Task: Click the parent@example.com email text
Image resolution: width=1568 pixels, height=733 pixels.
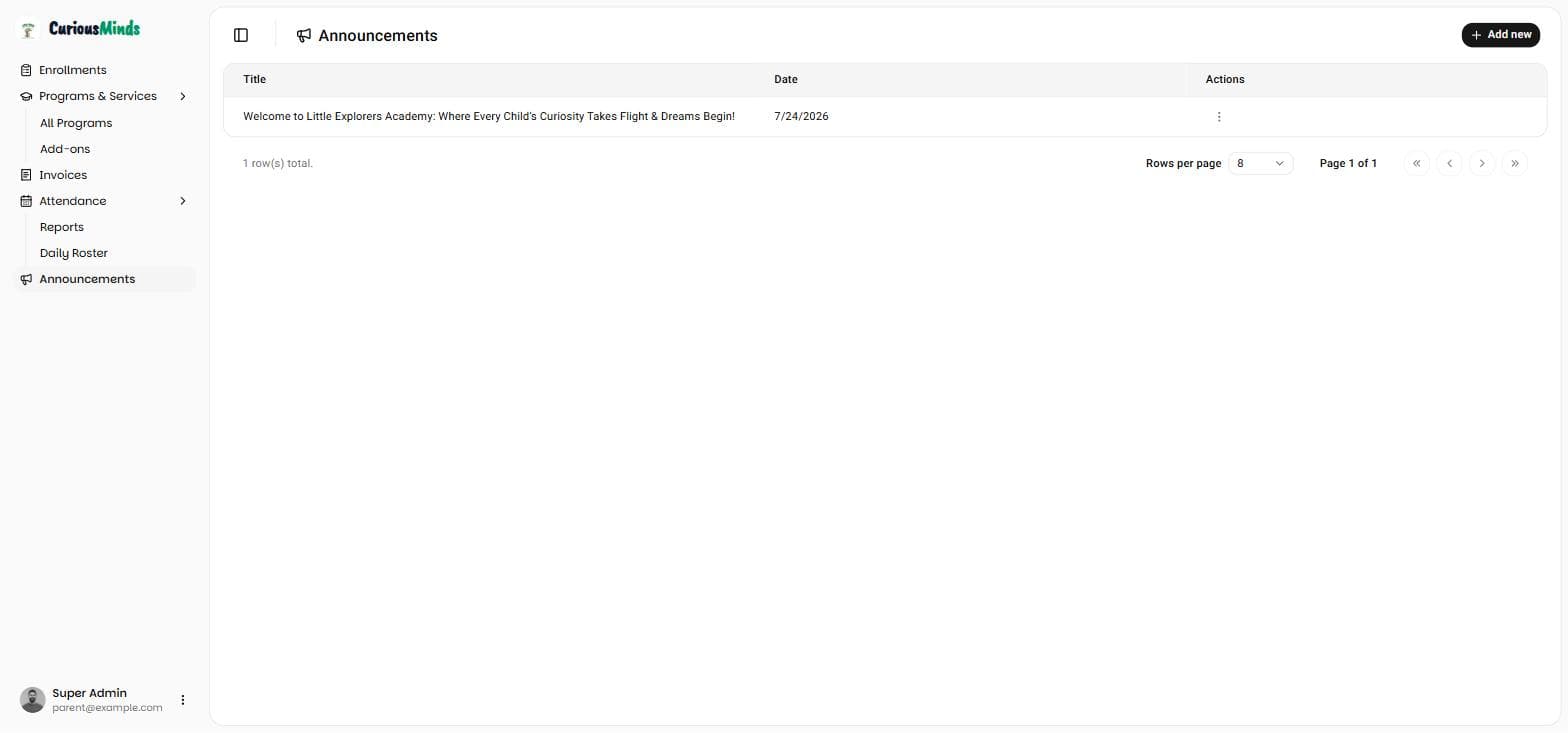Action: pyautogui.click(x=107, y=708)
